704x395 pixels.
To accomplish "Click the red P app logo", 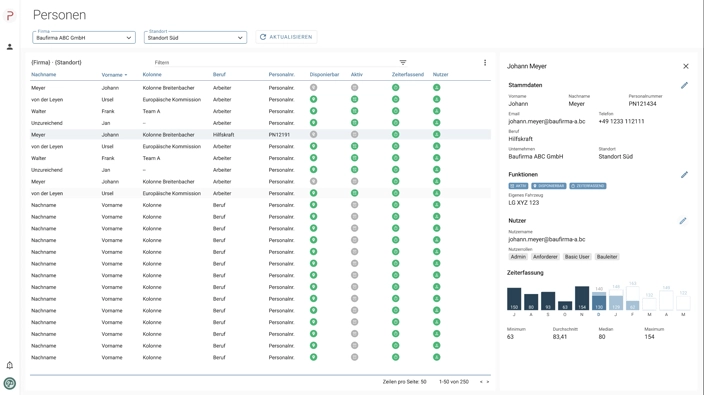I will pyautogui.click(x=10, y=16).
